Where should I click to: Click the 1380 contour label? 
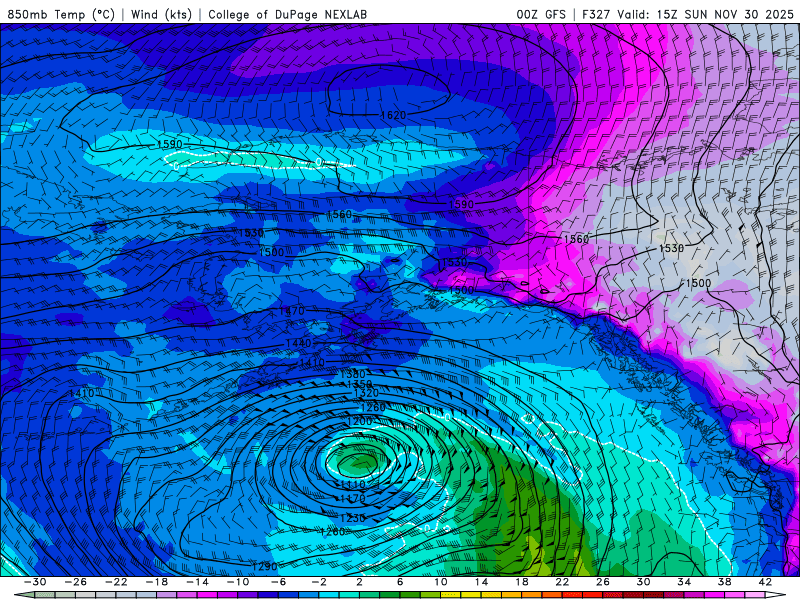[353, 375]
